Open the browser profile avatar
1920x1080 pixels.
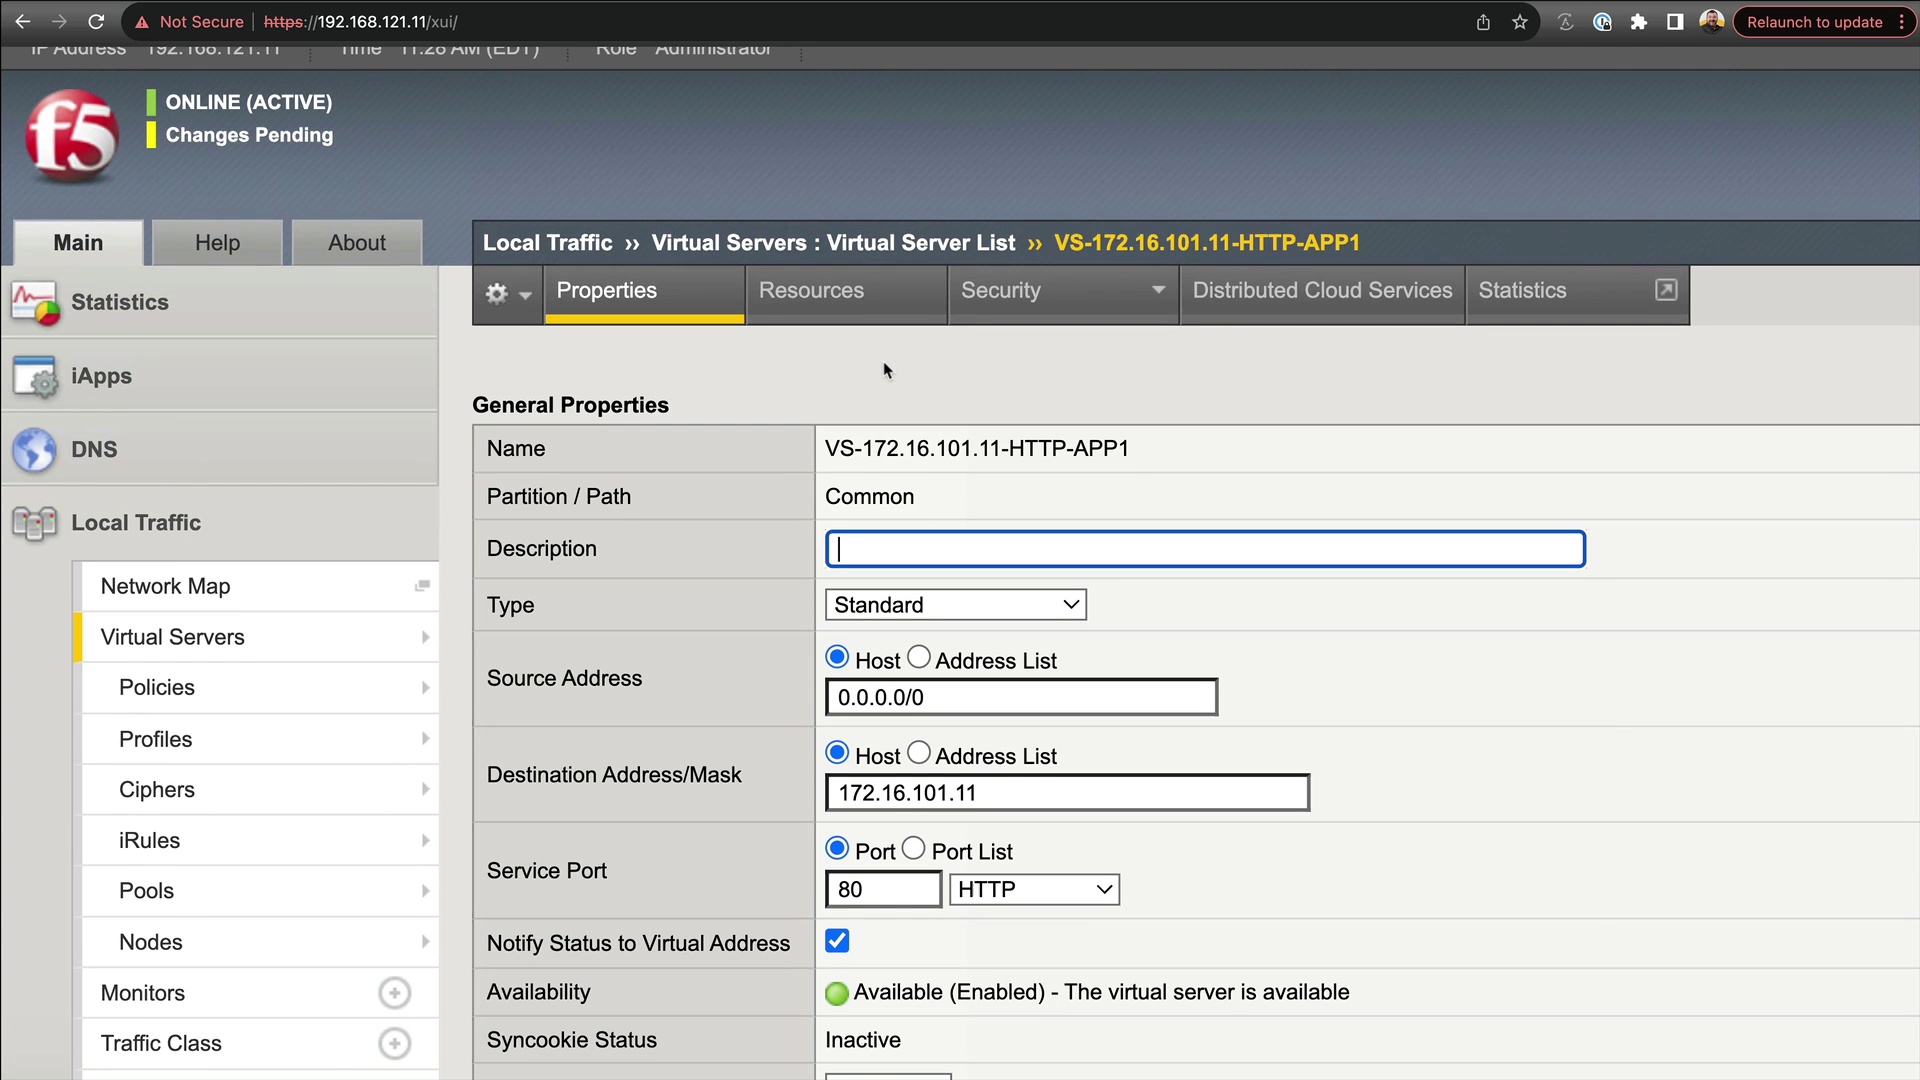[1712, 22]
